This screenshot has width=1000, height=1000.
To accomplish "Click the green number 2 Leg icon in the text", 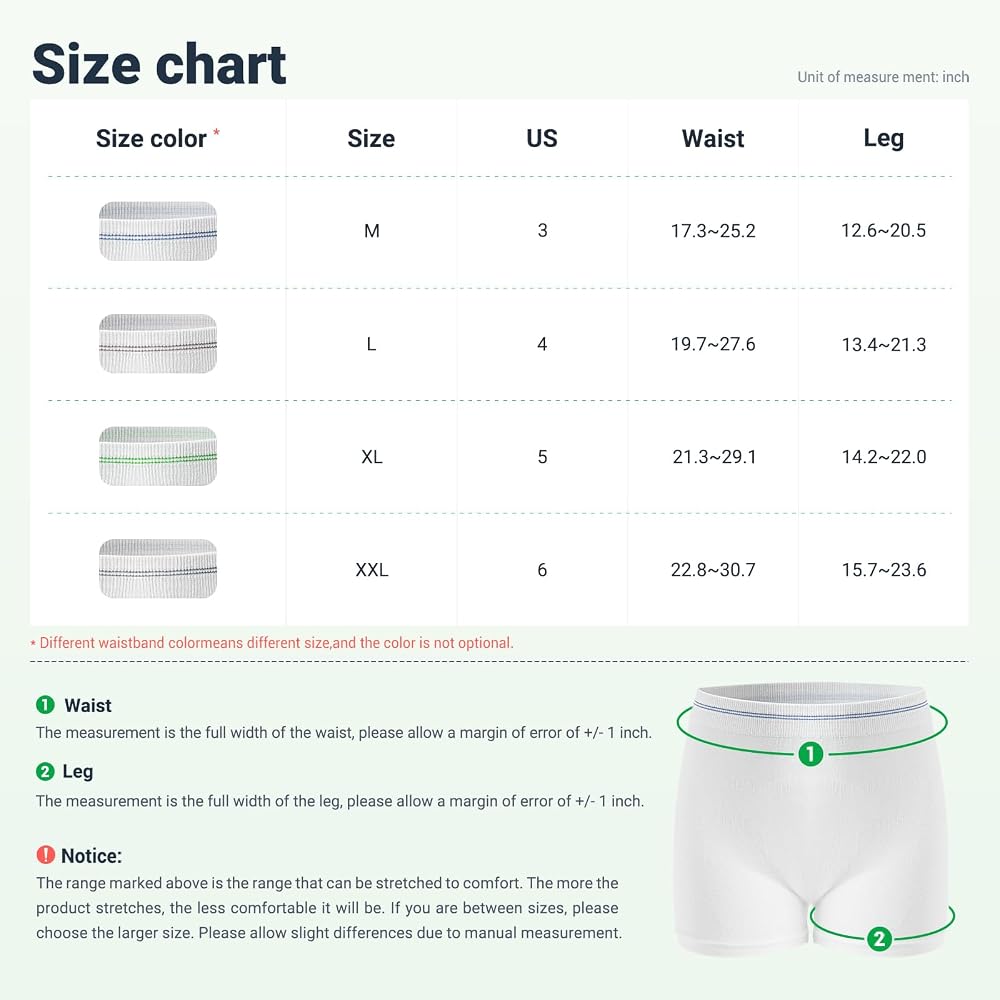I will pos(45,771).
